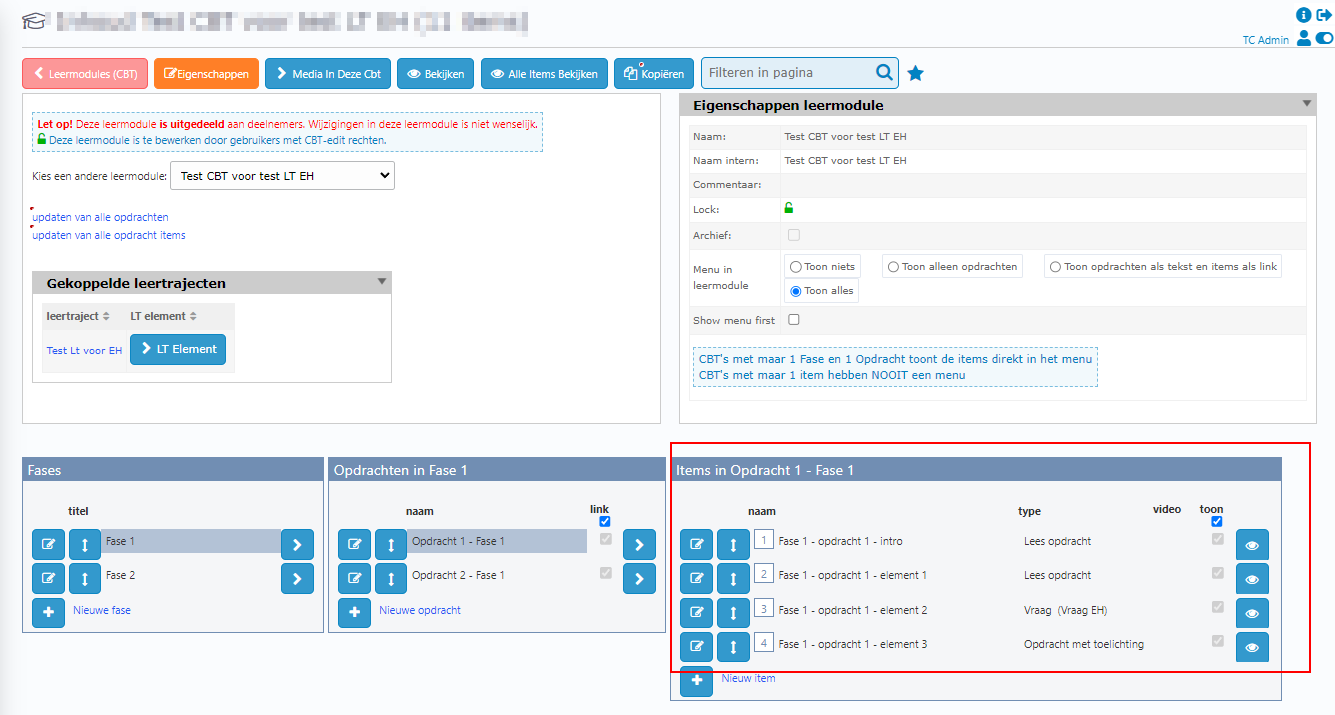Click the favorite star icon
Viewport: 1335px width, 715px height.
[x=915, y=73]
